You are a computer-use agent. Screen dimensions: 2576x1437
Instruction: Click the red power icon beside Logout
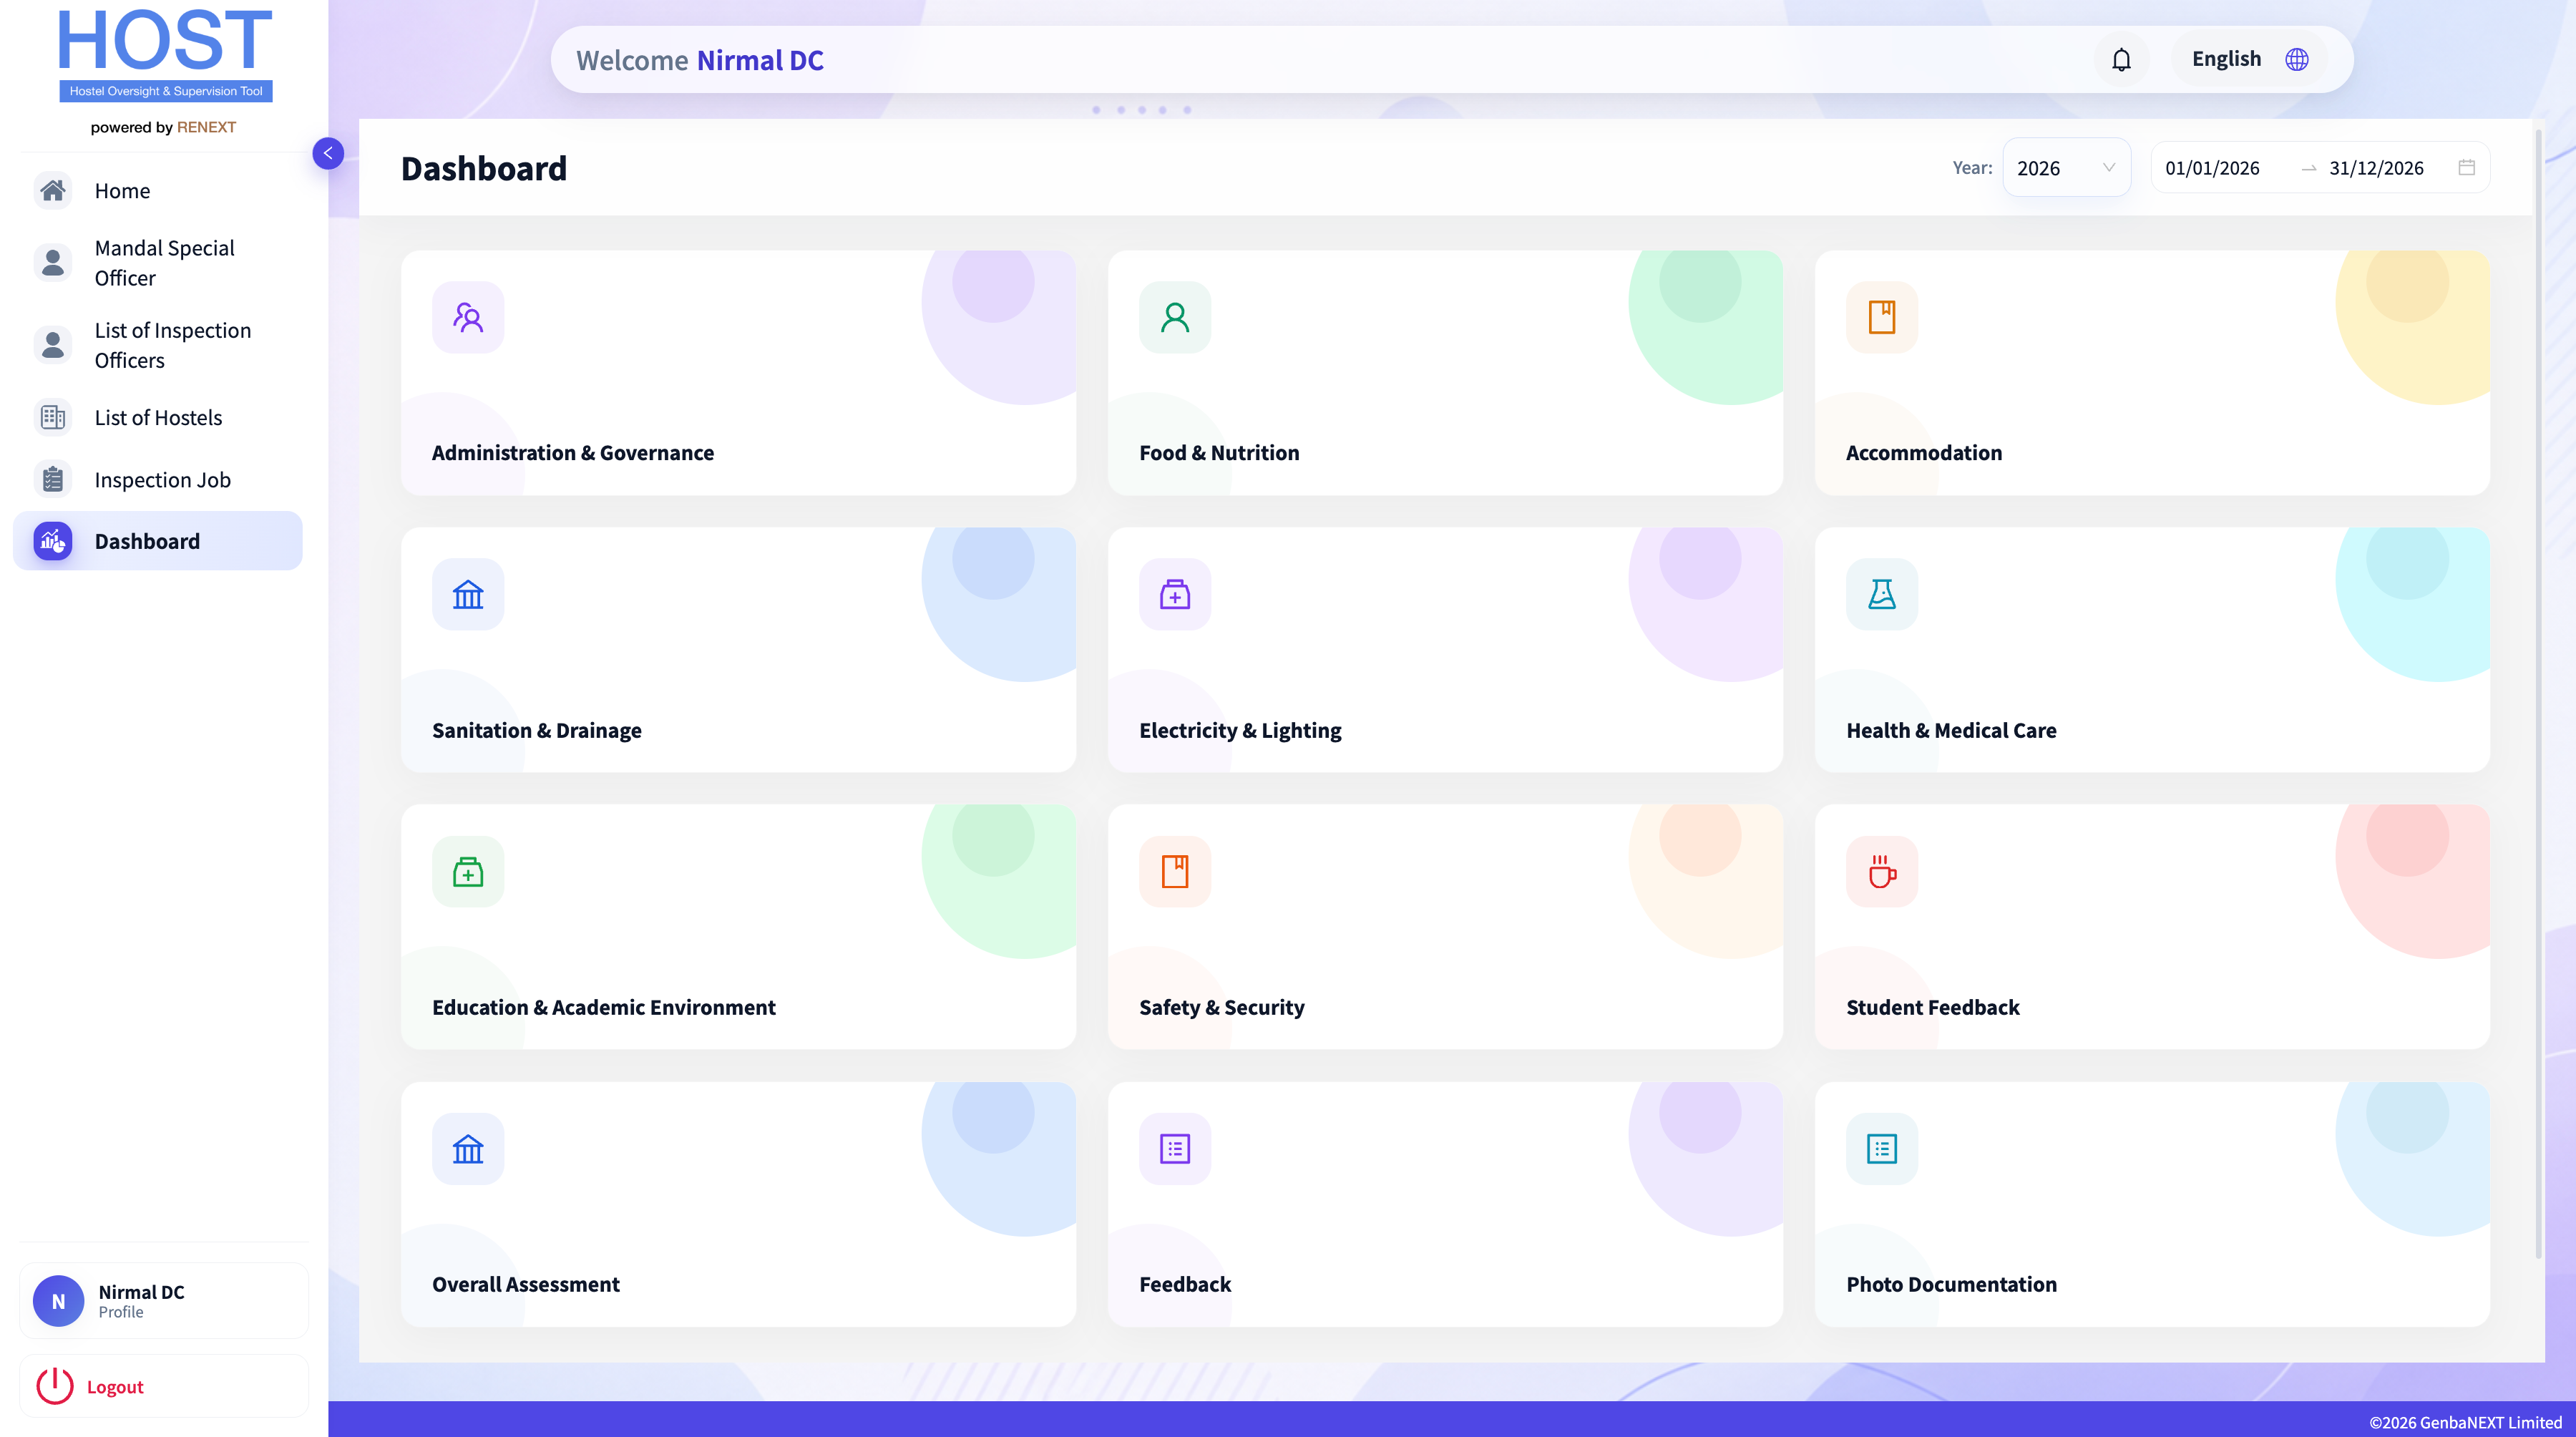point(55,1386)
